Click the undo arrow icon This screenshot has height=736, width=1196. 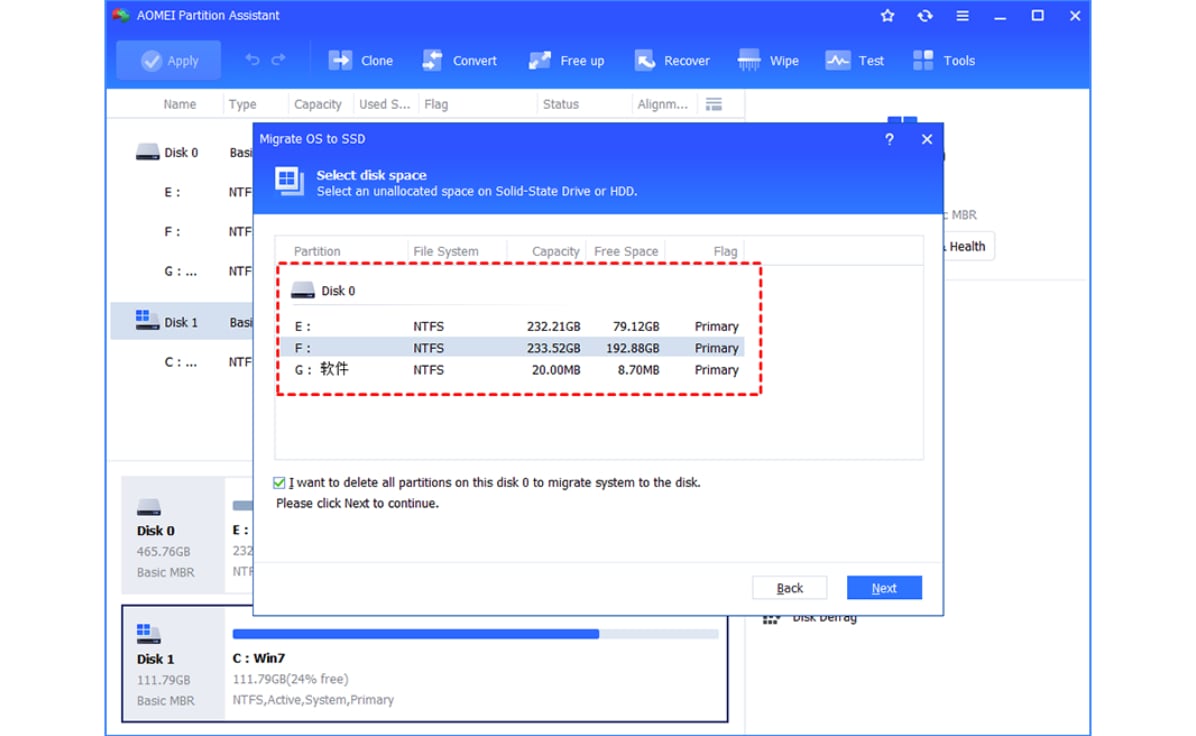(252, 59)
